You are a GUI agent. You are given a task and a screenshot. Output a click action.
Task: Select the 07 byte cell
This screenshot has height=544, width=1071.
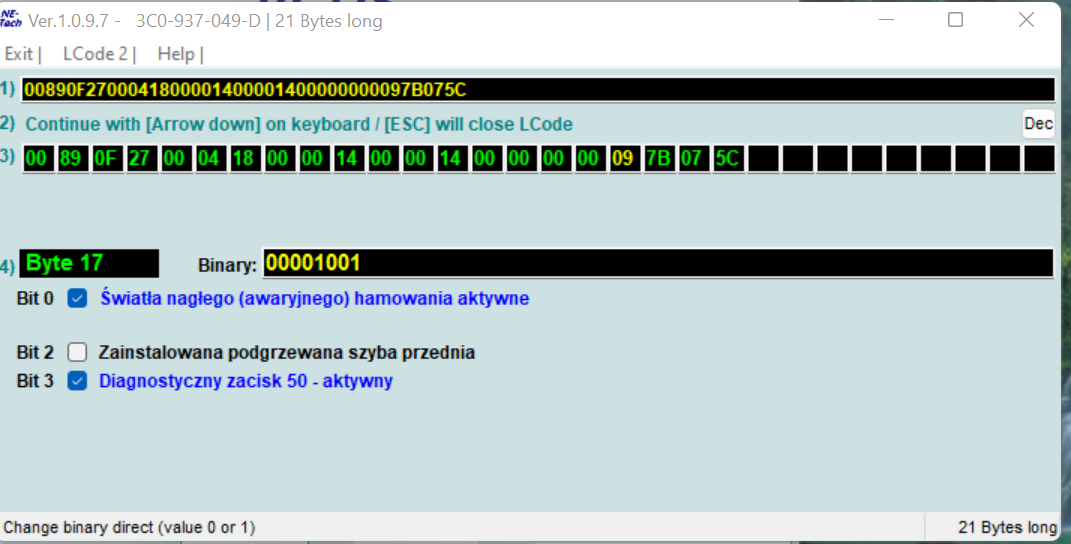tap(695, 159)
